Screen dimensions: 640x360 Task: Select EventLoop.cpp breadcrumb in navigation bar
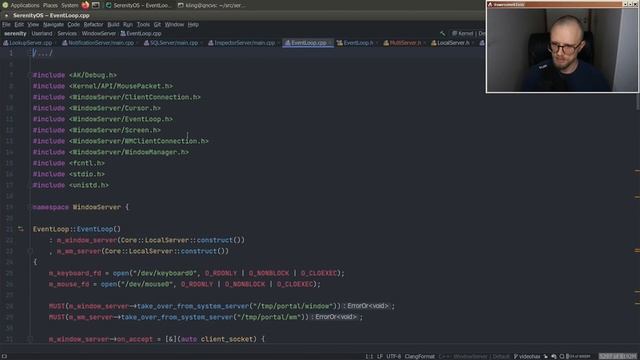click(141, 33)
